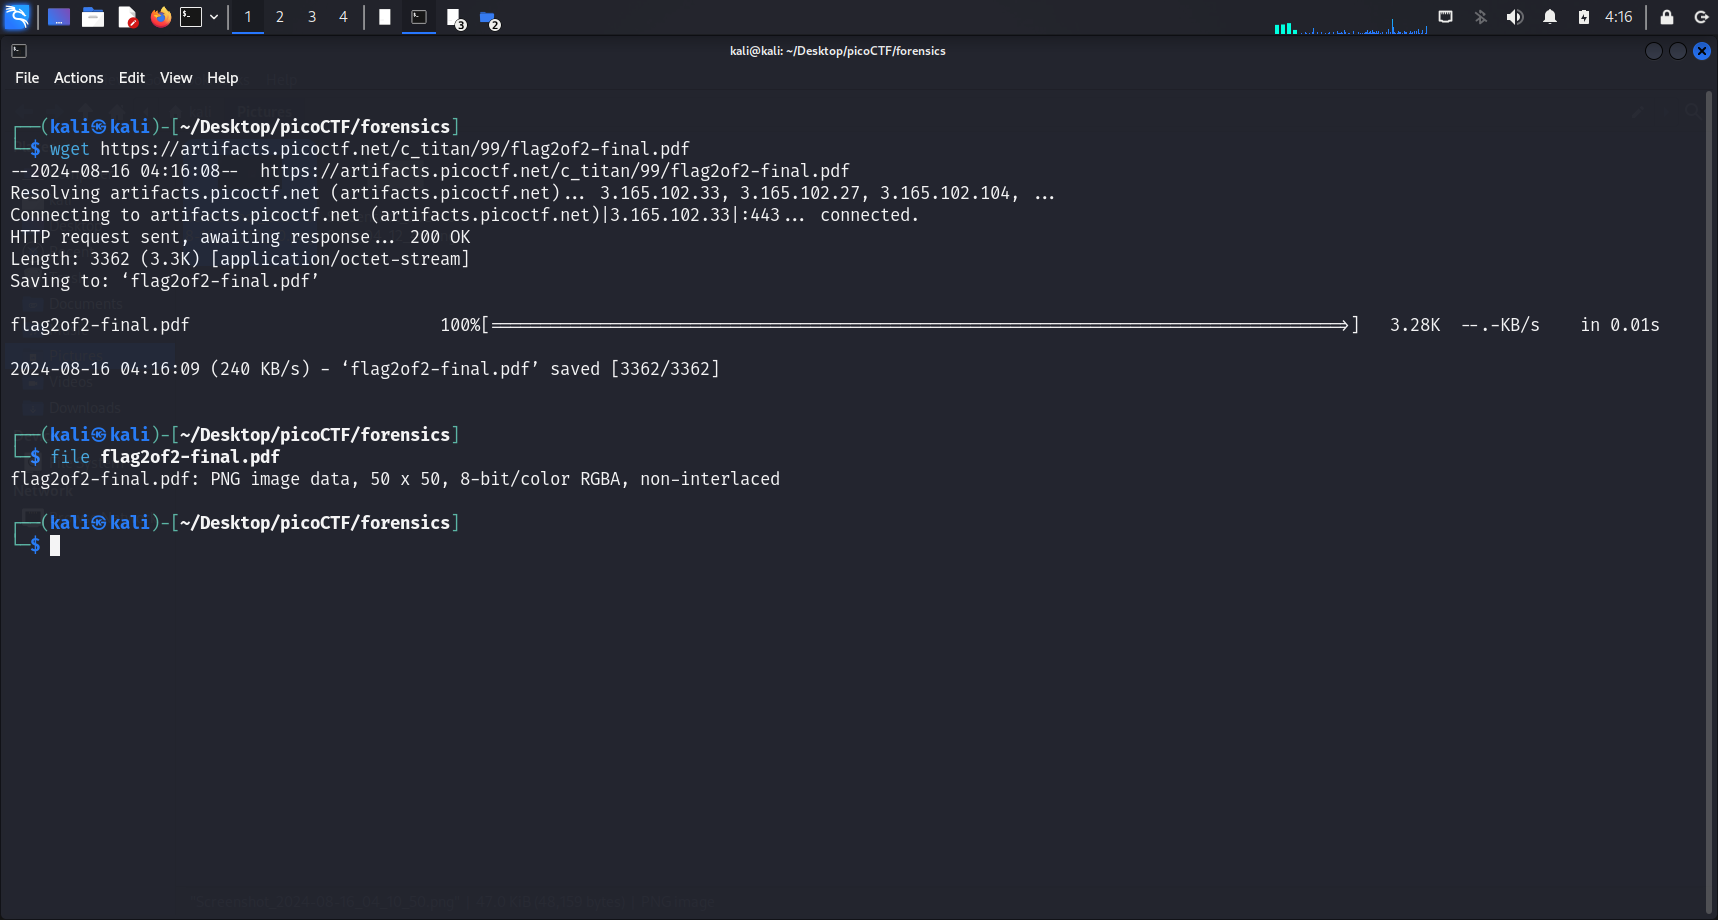Open the text editor launcher
The height and width of the screenshot is (920, 1718).
tap(127, 17)
